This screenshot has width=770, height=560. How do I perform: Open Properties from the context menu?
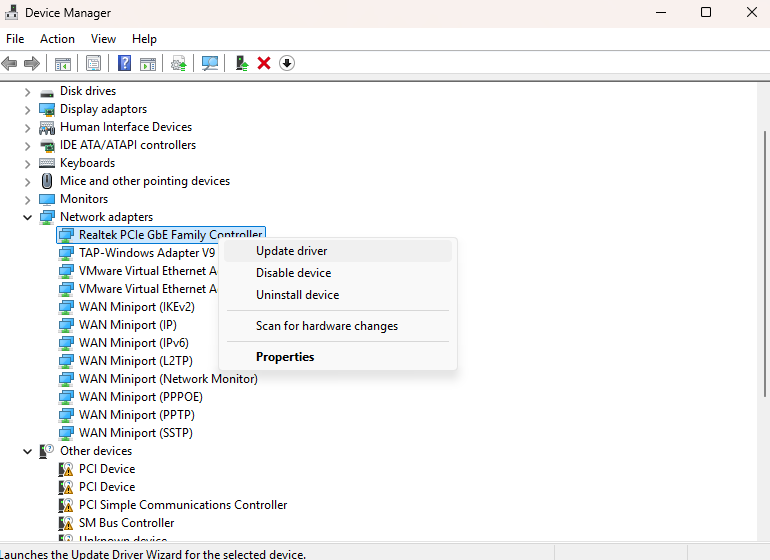coord(285,357)
